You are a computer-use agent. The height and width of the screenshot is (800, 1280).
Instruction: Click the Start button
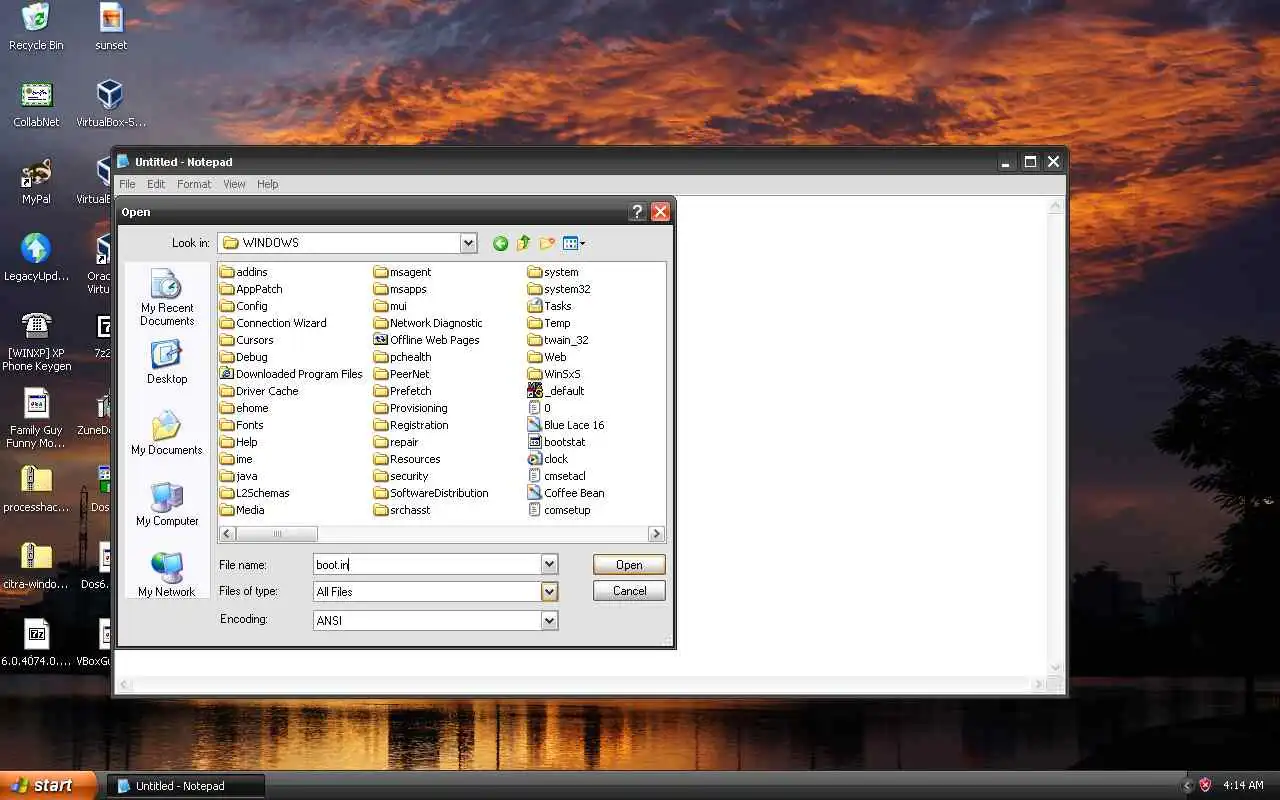point(48,786)
